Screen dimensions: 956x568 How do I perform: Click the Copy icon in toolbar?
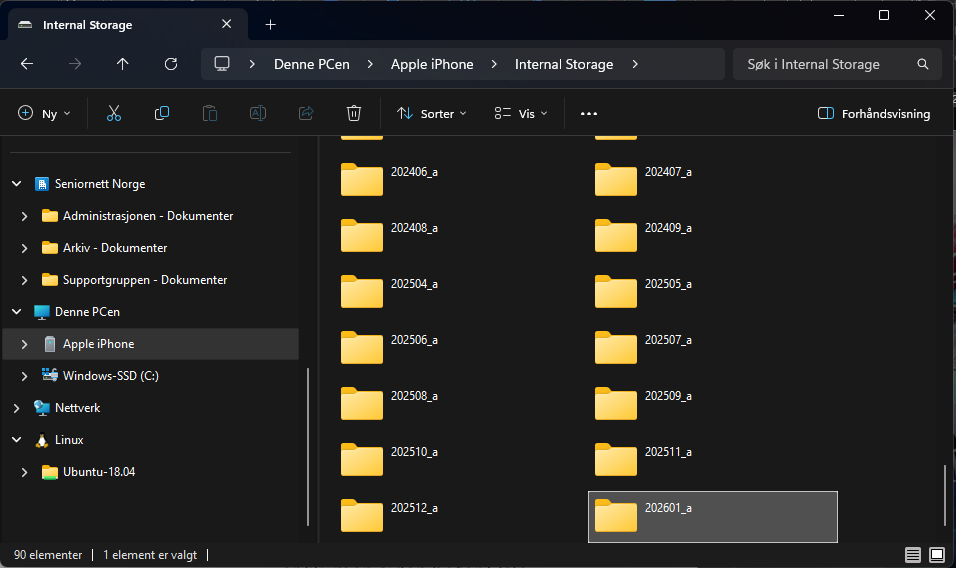tap(162, 114)
